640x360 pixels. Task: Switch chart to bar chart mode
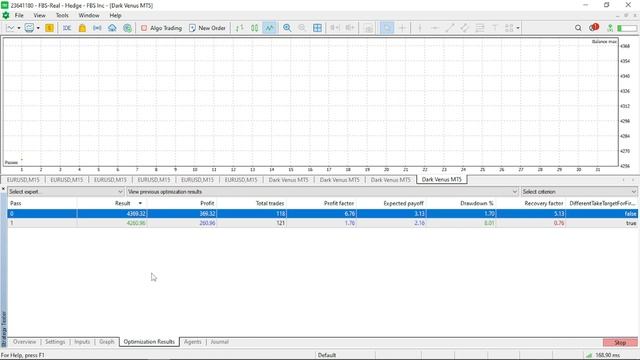(x=240, y=28)
